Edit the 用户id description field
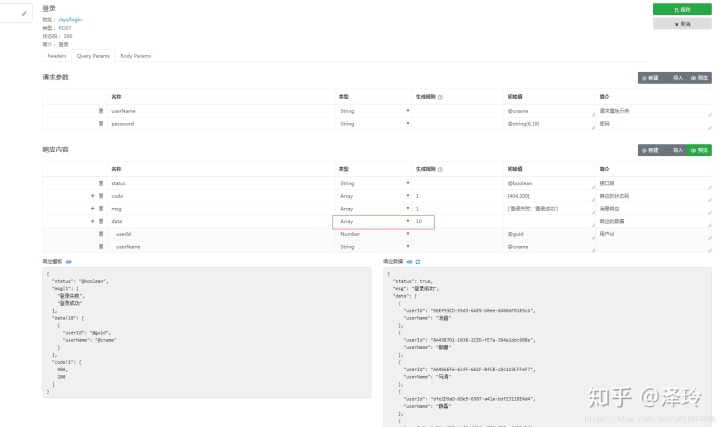 654,234
